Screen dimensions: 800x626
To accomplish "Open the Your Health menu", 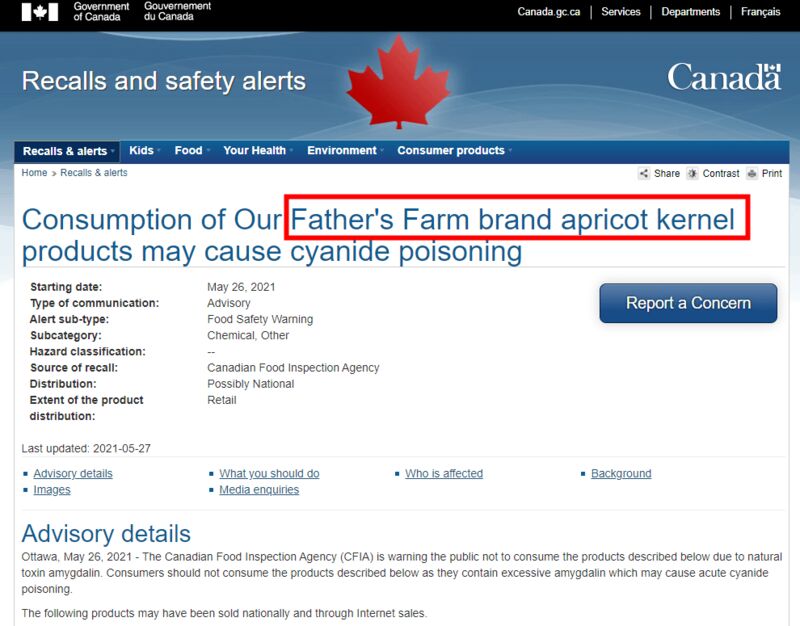I will point(258,151).
